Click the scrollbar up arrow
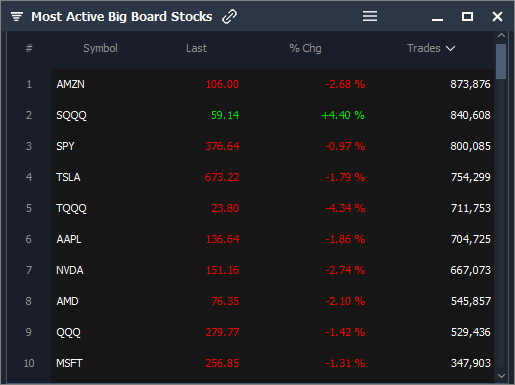The height and width of the screenshot is (385, 515). (501, 35)
